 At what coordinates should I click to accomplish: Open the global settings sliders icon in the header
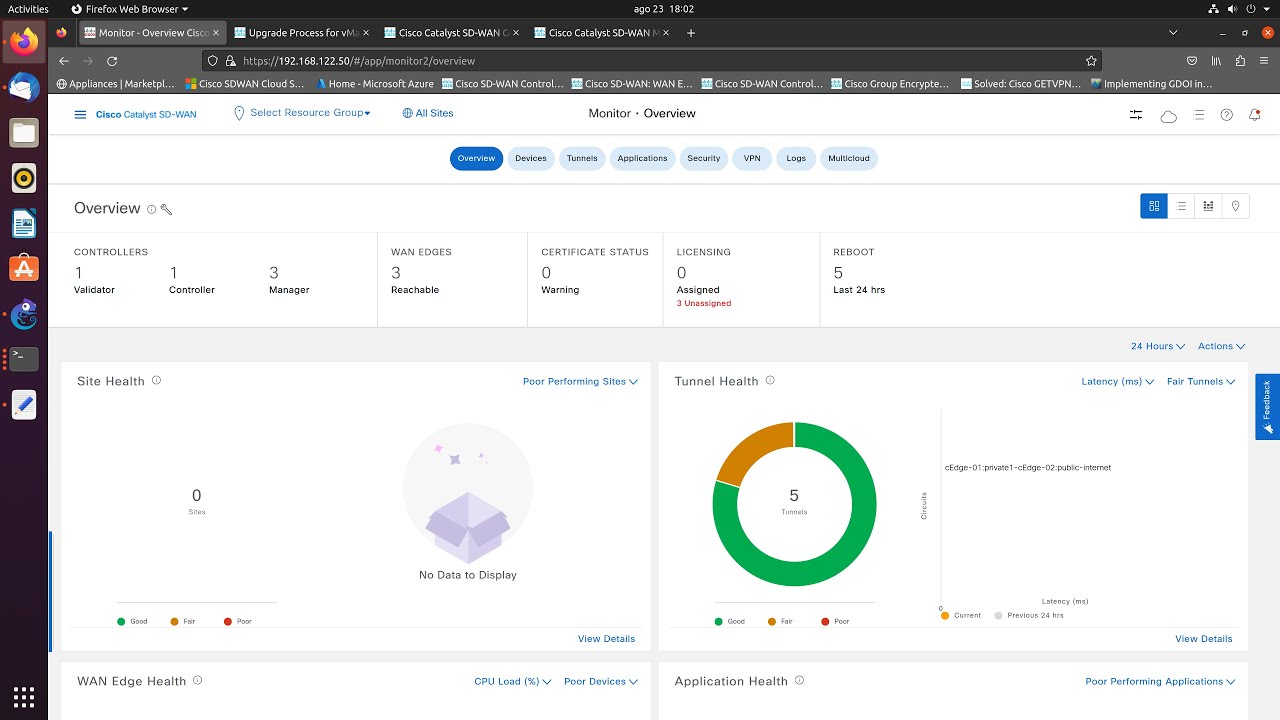[1136, 115]
